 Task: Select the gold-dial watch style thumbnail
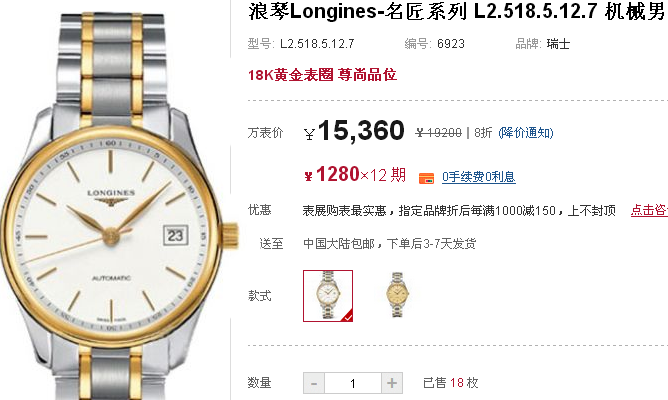[x=397, y=295]
